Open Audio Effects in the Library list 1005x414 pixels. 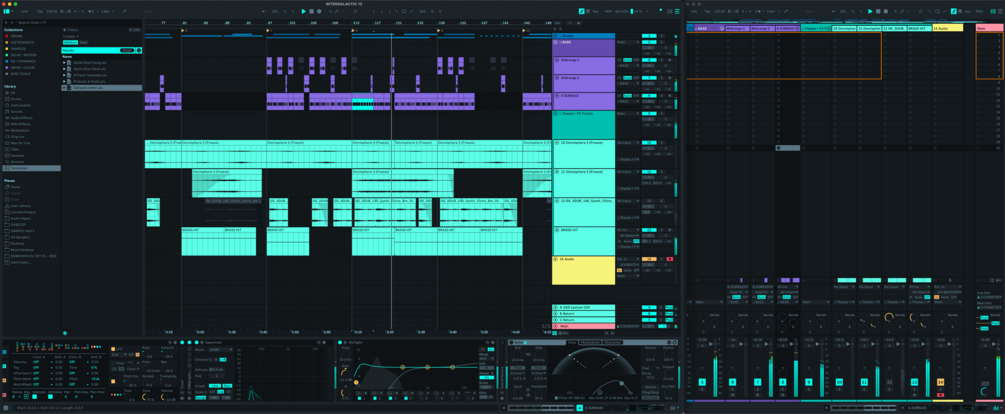tap(21, 118)
